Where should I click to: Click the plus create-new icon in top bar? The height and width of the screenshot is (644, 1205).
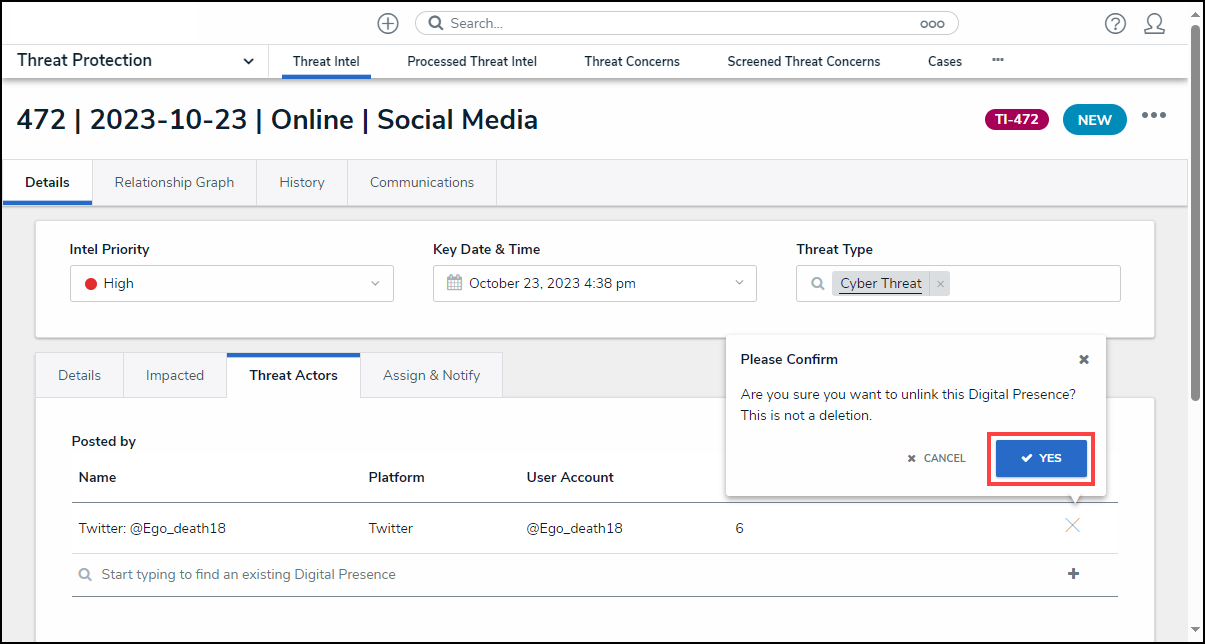pos(388,23)
